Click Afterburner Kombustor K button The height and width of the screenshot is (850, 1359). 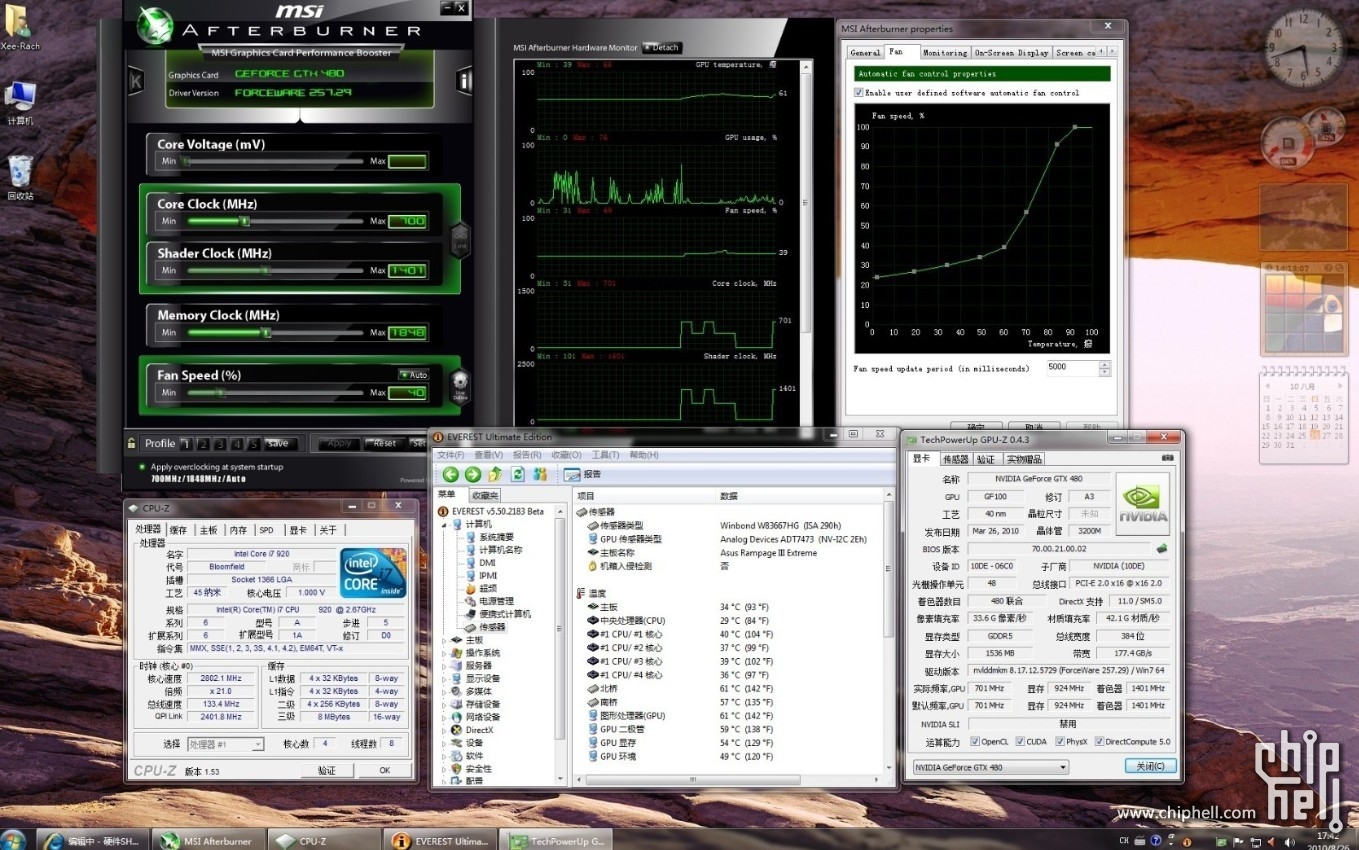tap(136, 81)
